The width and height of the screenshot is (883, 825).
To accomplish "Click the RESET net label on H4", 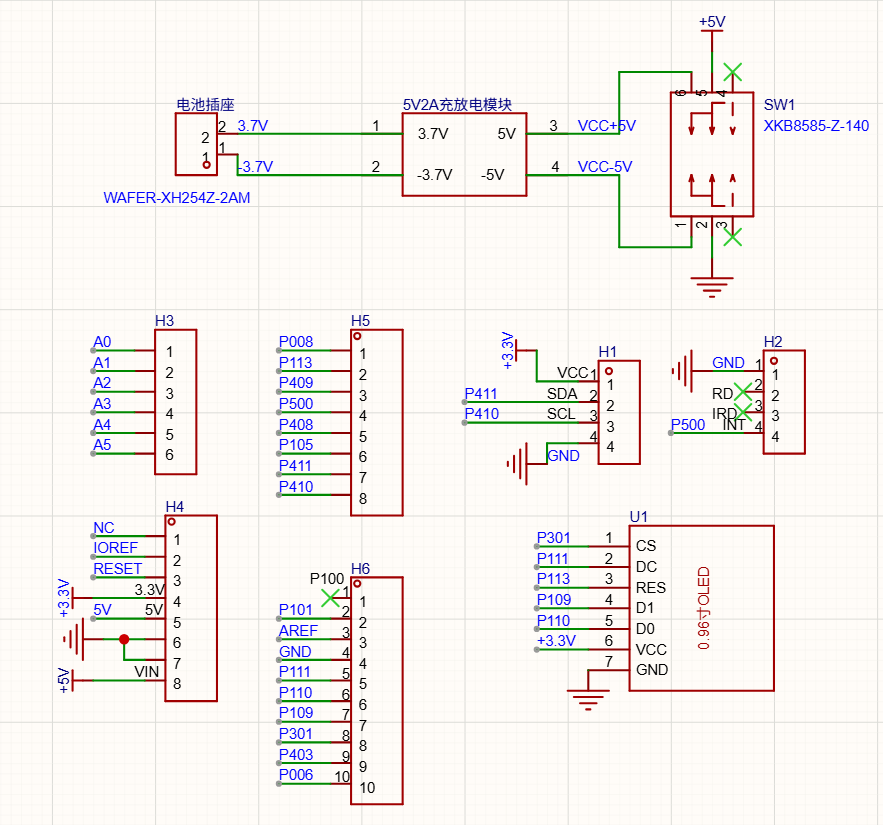I will click(x=117, y=569).
